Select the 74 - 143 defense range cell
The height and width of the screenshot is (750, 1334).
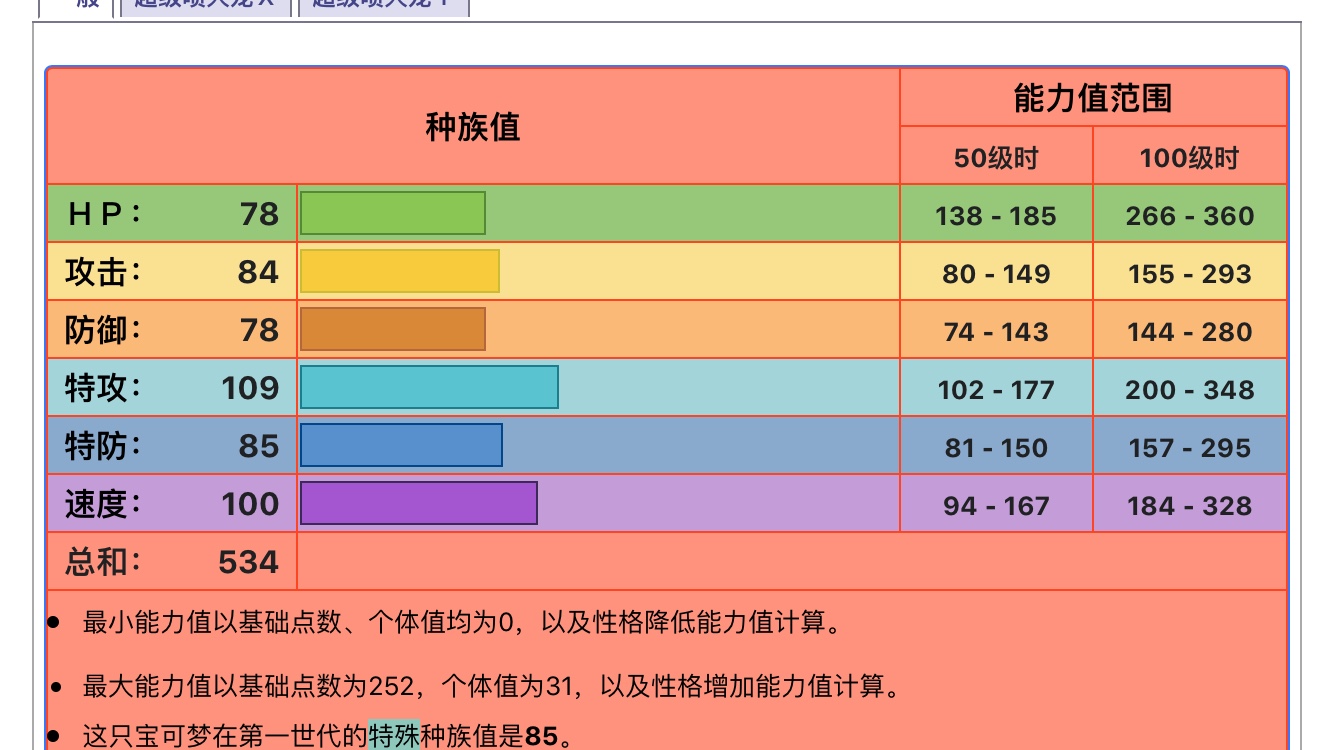coord(996,331)
